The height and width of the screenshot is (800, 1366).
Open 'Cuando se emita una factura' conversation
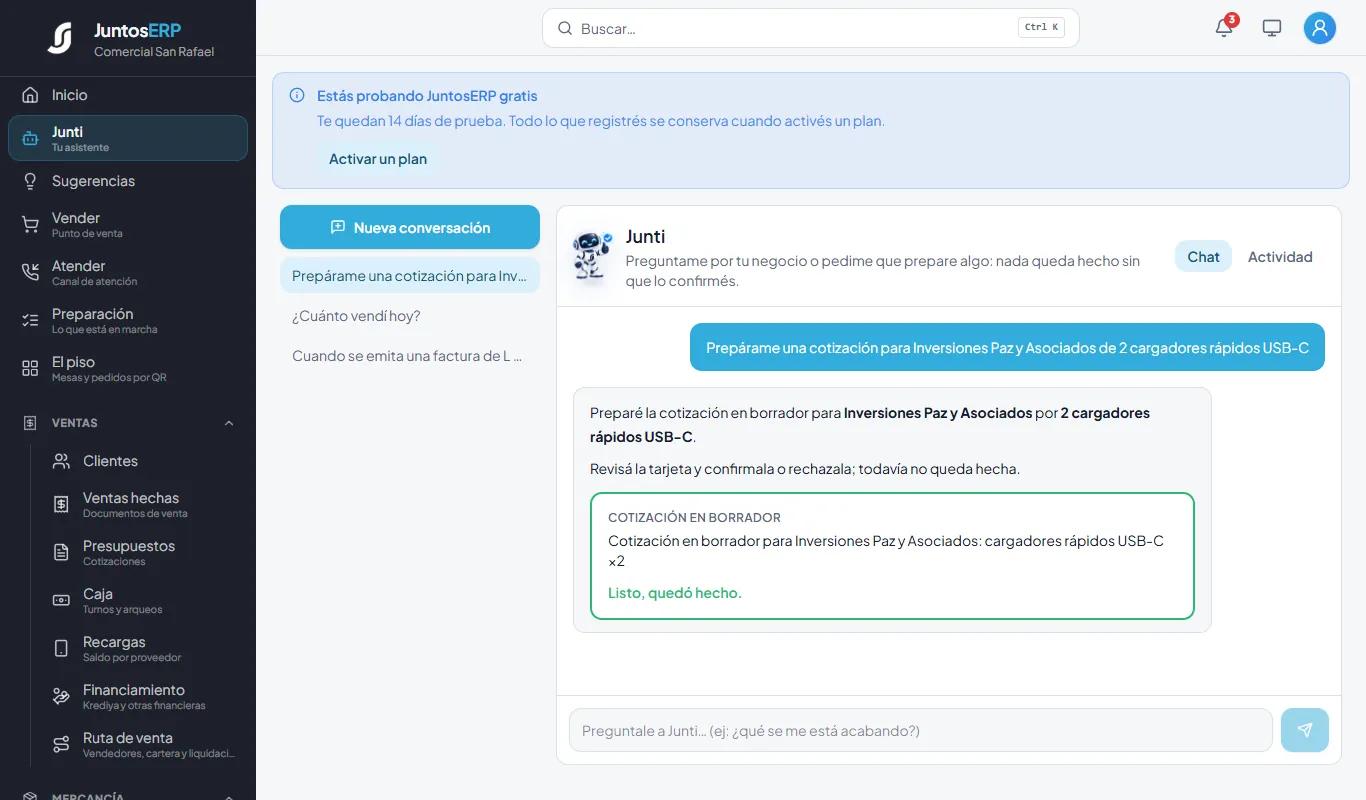[x=410, y=356]
